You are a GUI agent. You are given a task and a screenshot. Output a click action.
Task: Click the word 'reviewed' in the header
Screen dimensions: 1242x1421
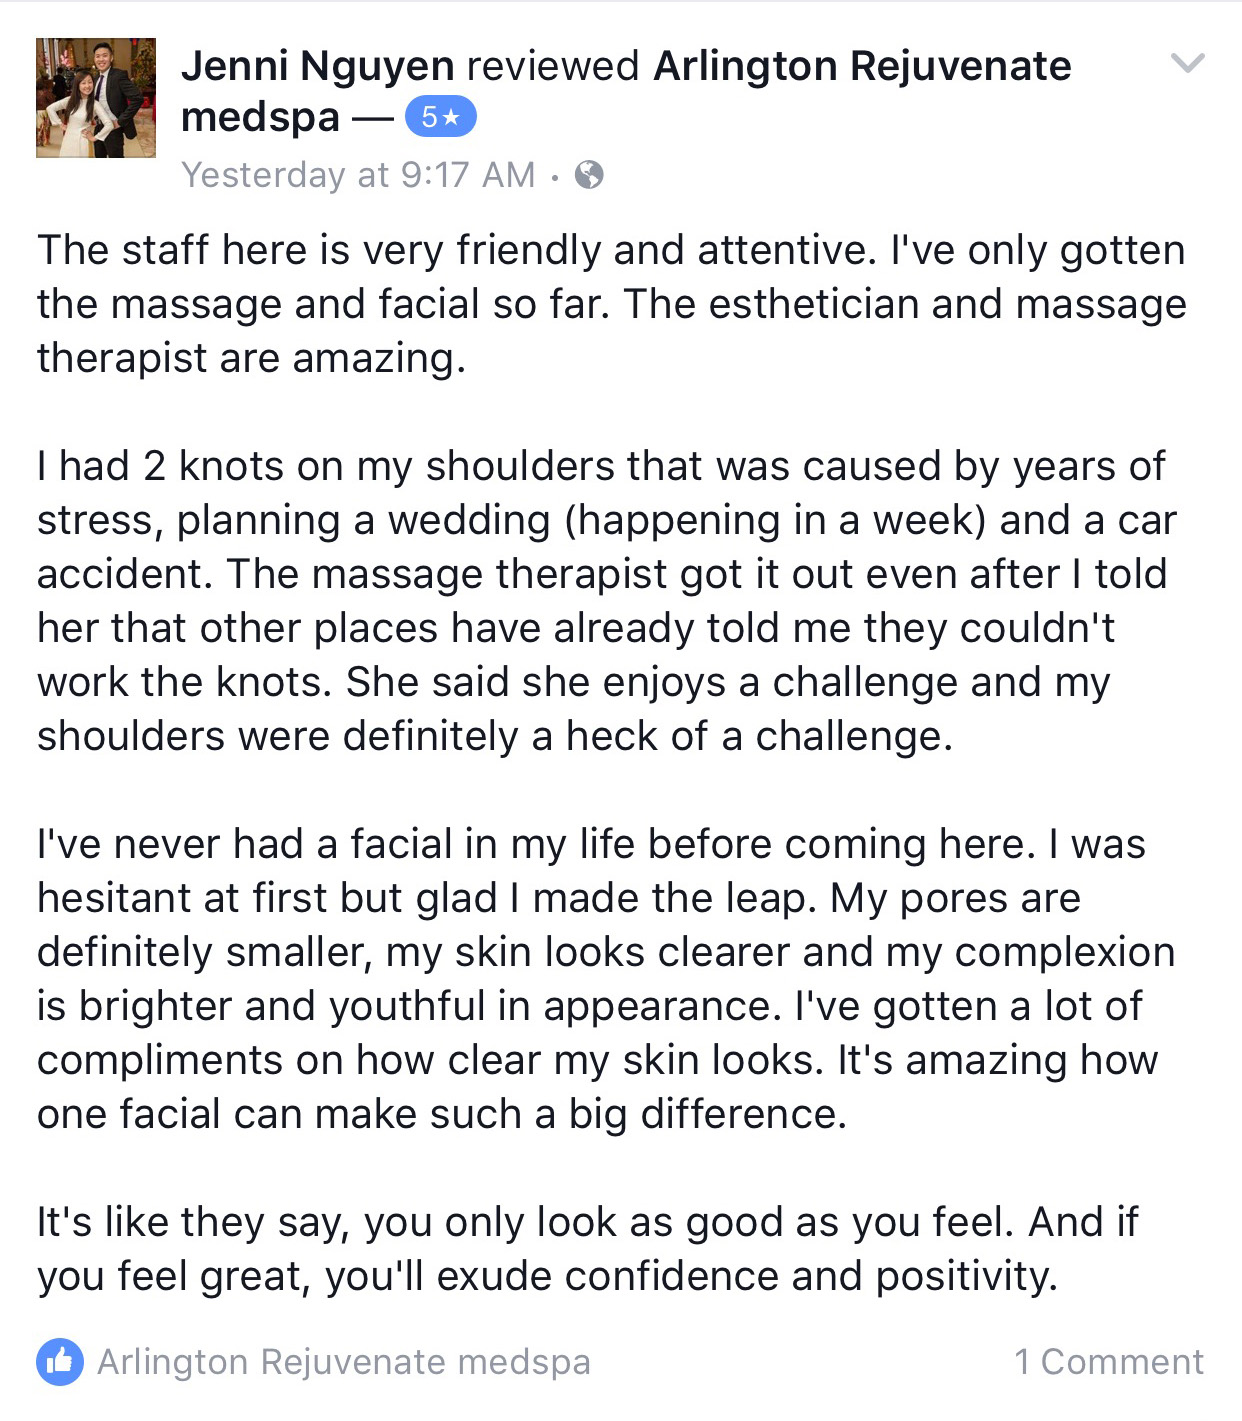553,66
